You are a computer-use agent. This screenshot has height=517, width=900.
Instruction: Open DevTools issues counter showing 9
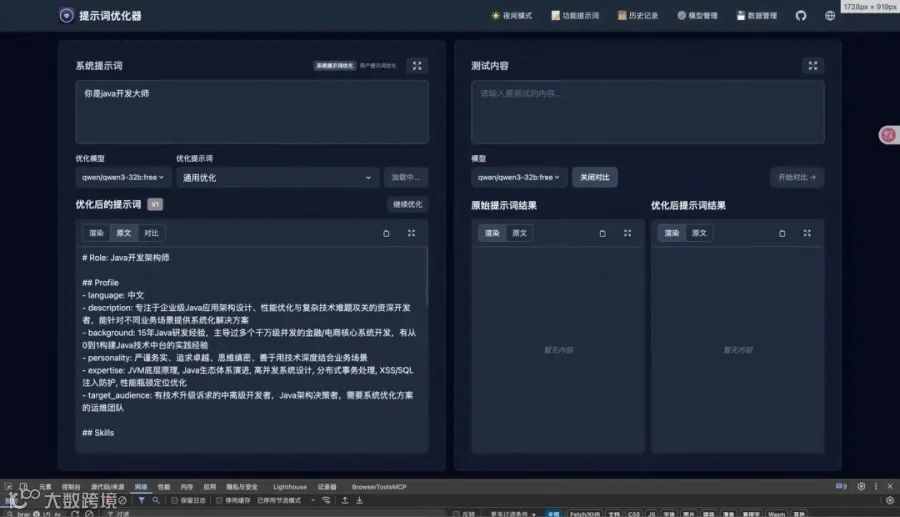click(841, 487)
